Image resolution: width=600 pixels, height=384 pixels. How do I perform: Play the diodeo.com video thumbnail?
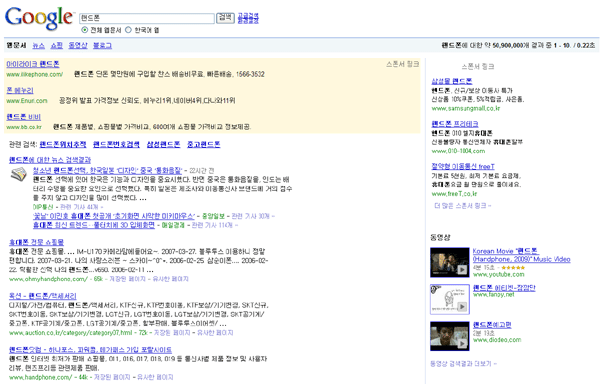(x=450, y=336)
